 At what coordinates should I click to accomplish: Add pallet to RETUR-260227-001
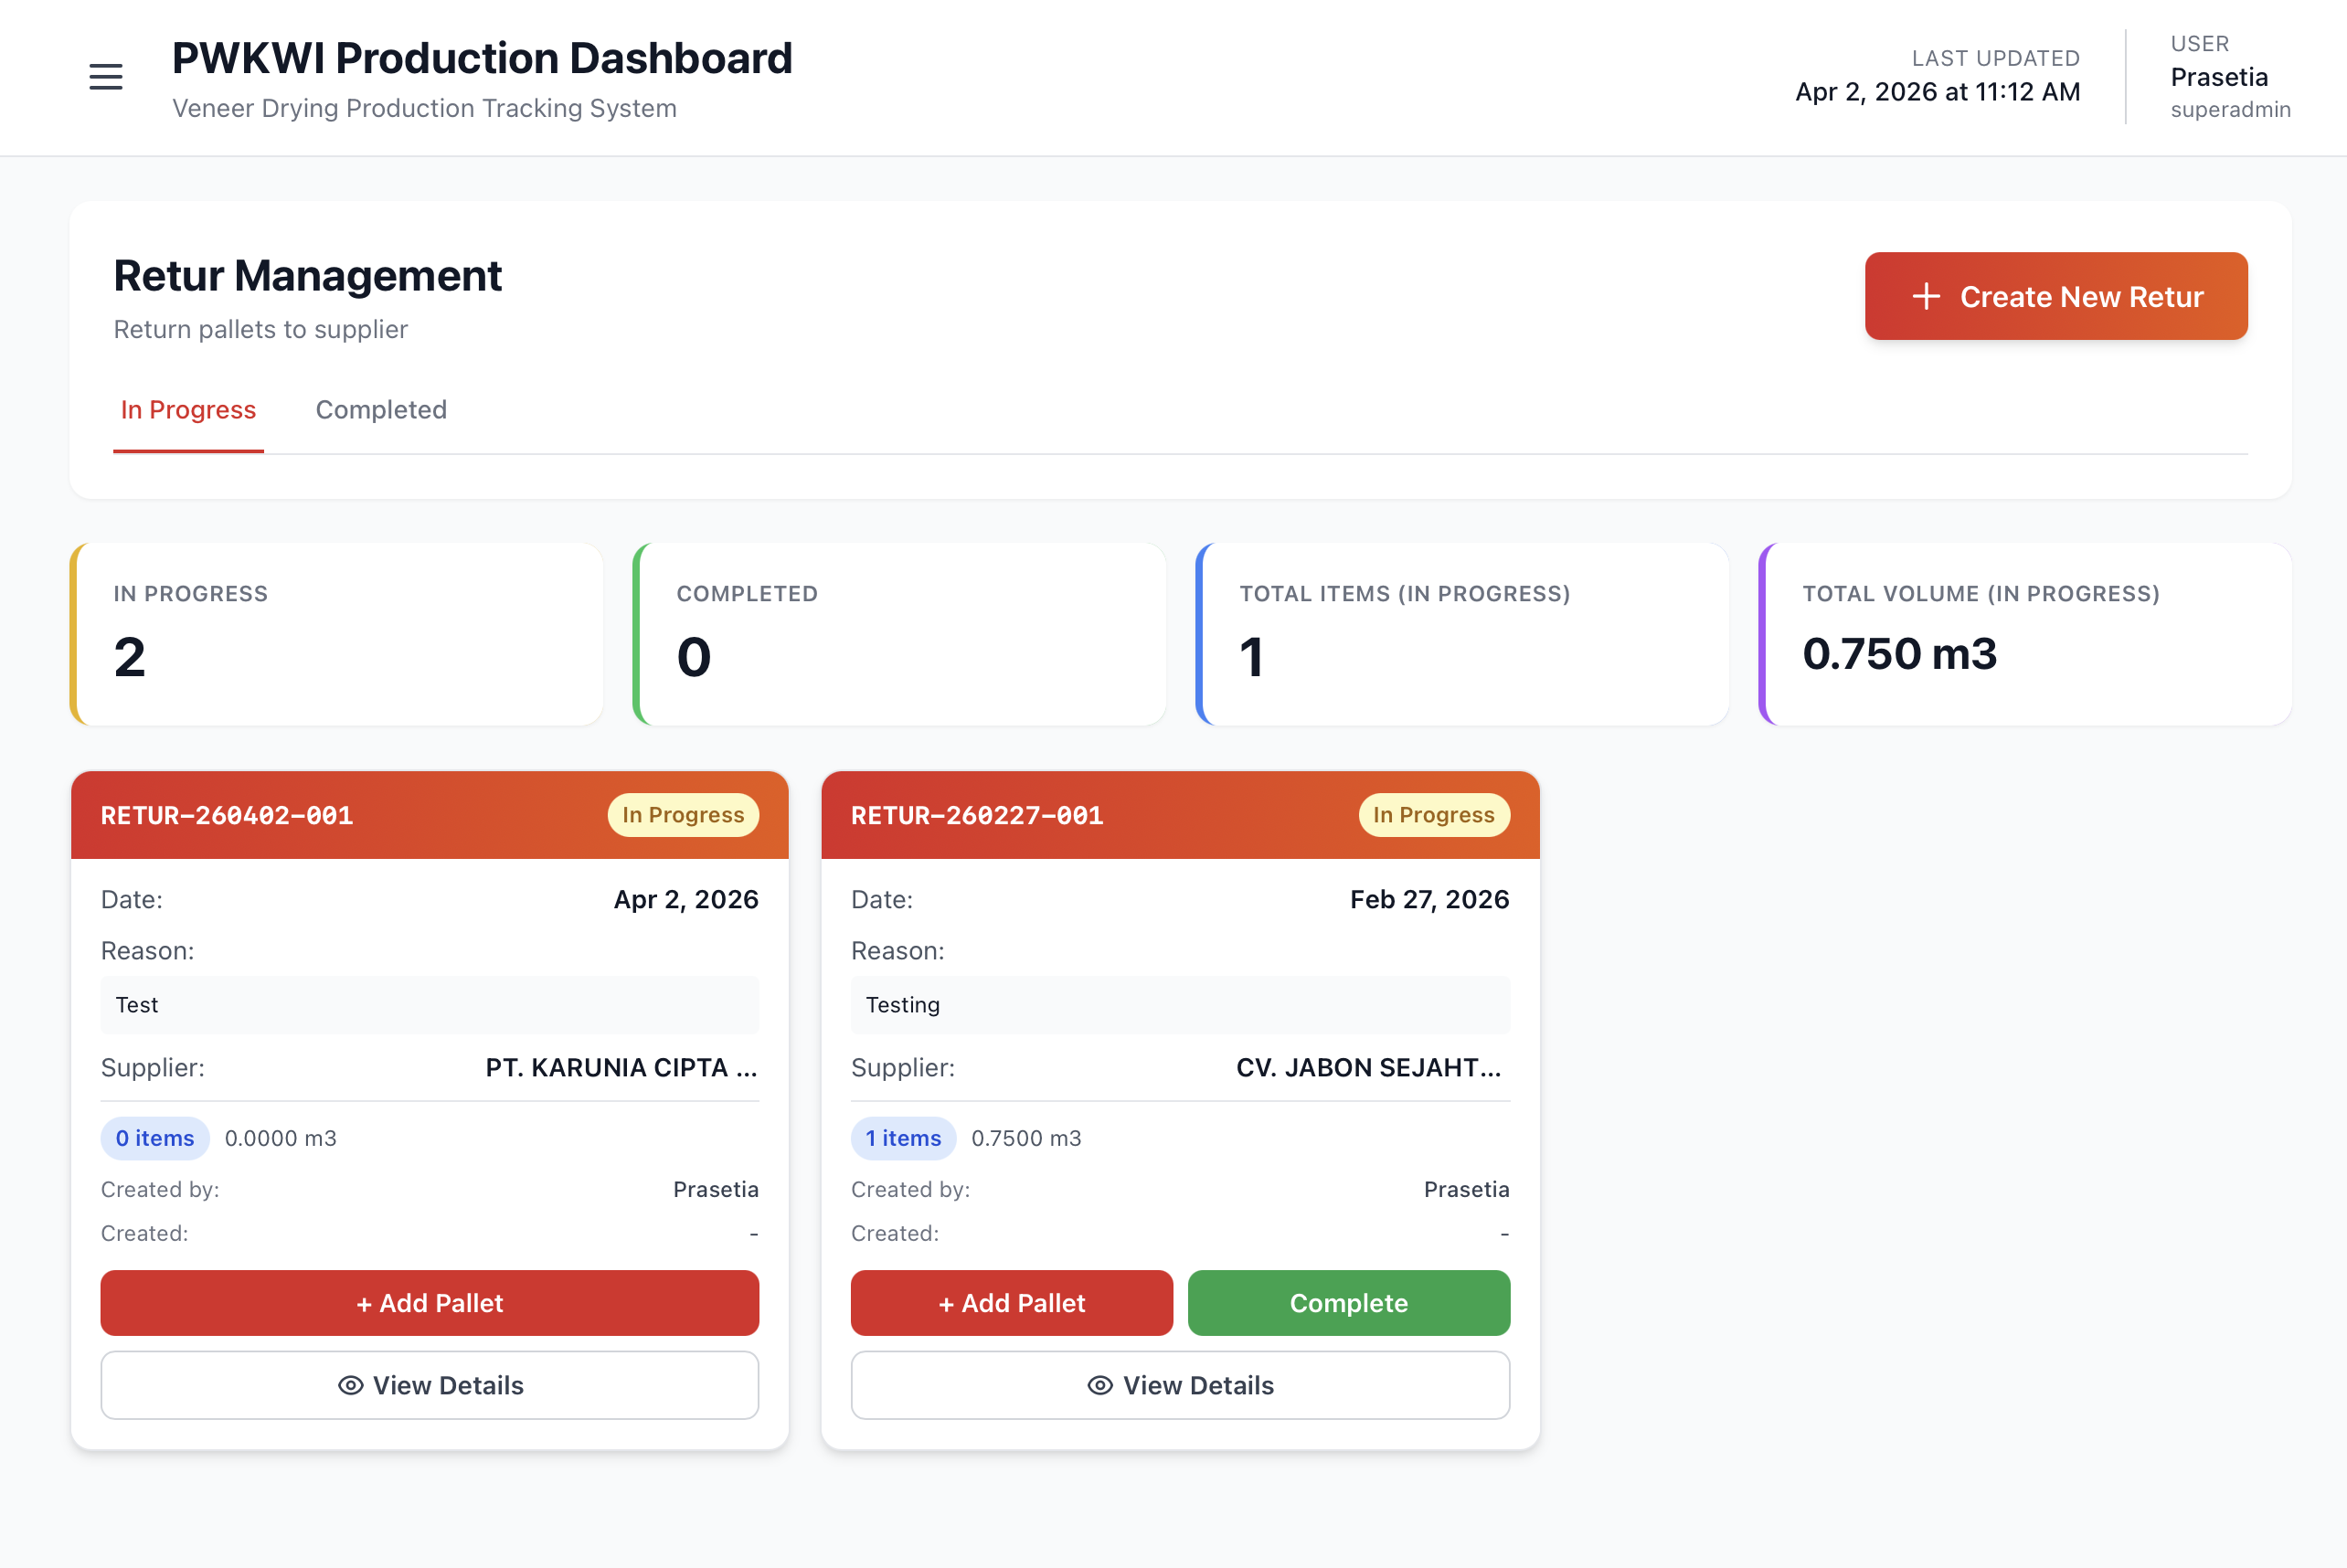[1011, 1303]
